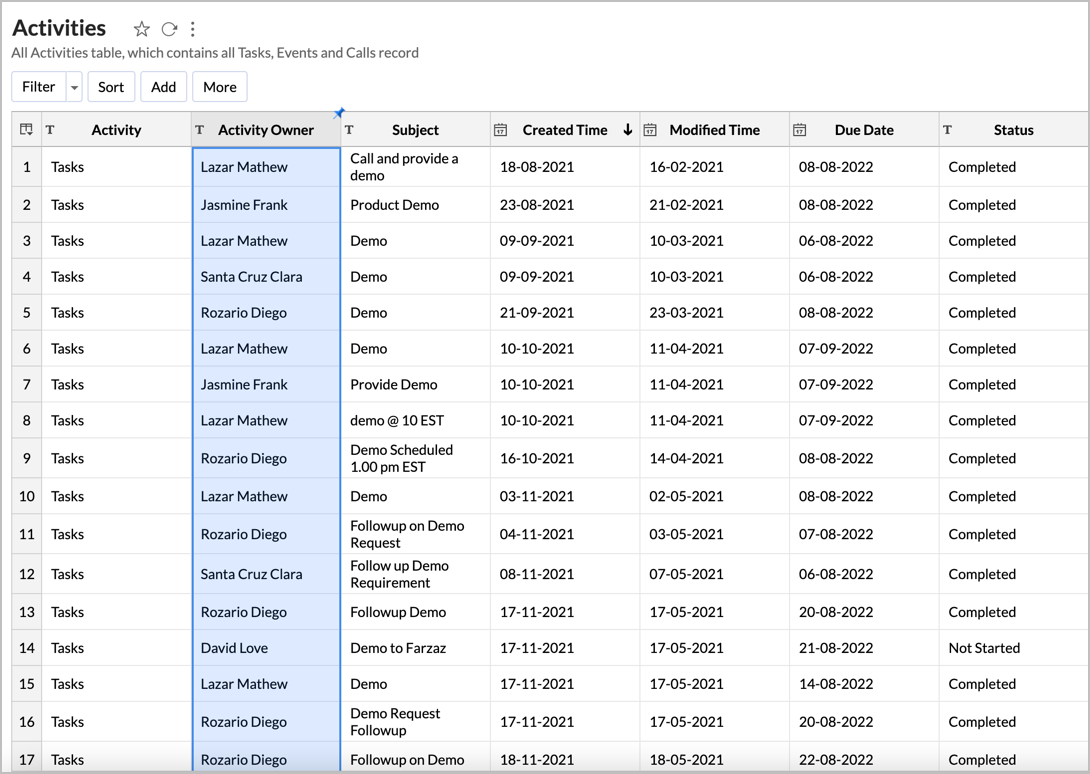Screen dimensions: 1090x774
Task: Click the text-type icon on Subject column
Action: coord(349,129)
